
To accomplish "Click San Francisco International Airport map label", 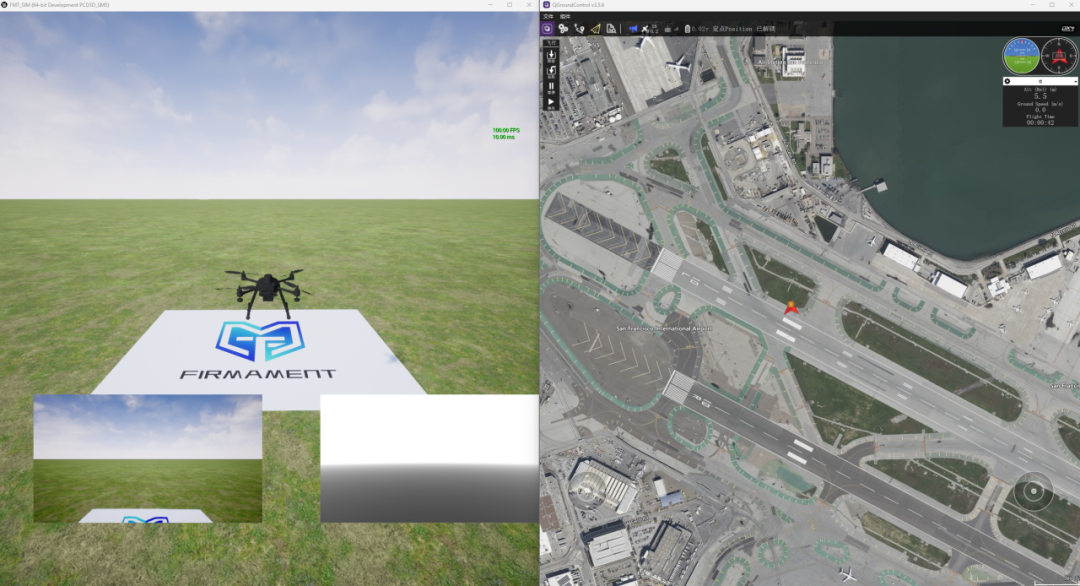I will [664, 328].
